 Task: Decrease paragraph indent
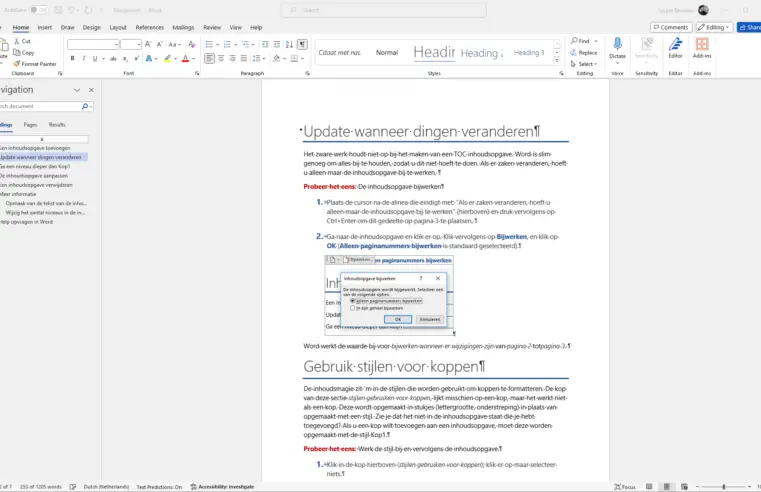click(265, 44)
